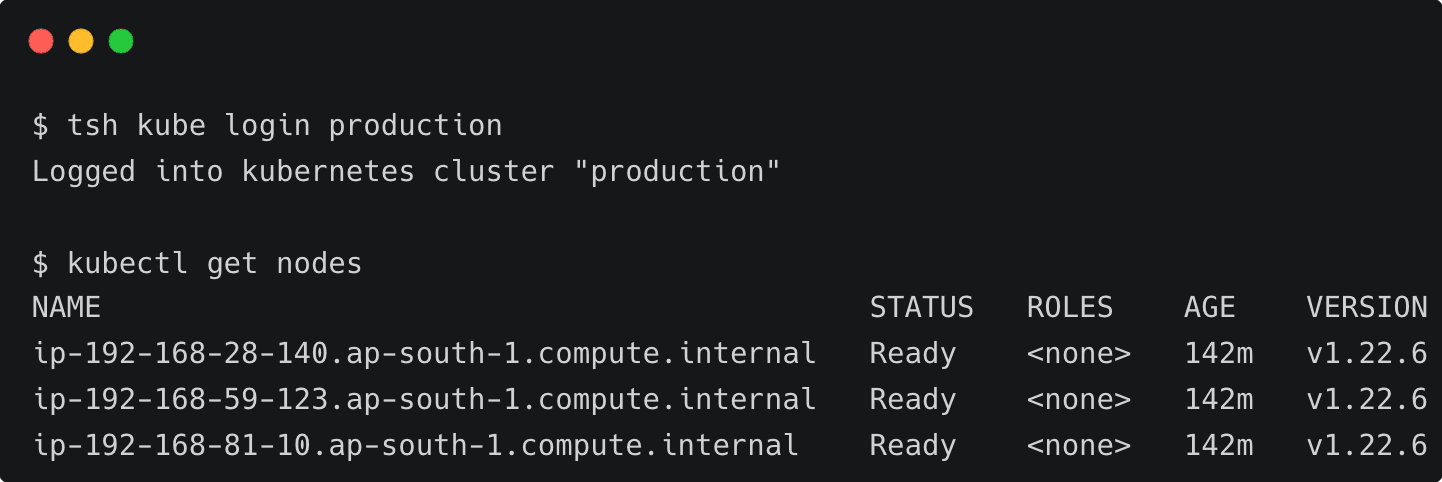Click Ready status of node ip-192-168-28-140
This screenshot has height=482, width=1442.
(x=912, y=354)
